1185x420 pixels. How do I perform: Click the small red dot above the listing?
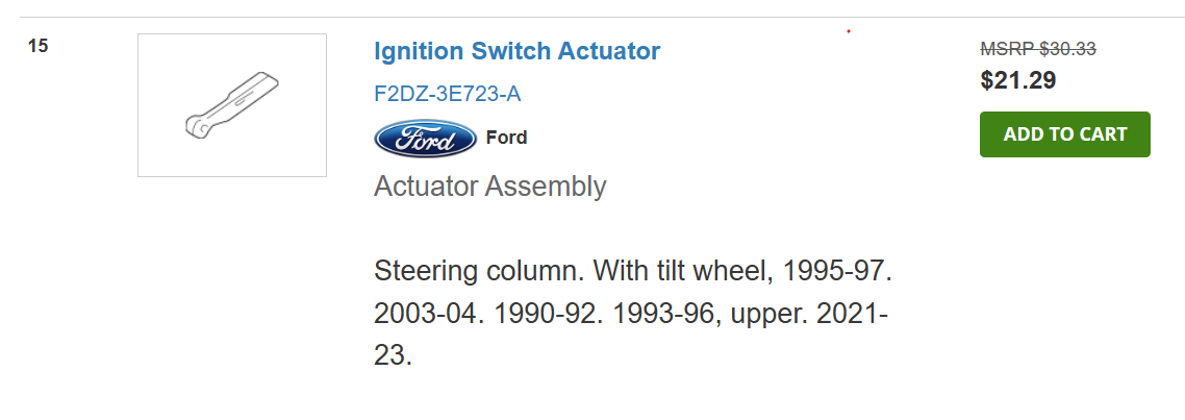pyautogui.click(x=848, y=31)
